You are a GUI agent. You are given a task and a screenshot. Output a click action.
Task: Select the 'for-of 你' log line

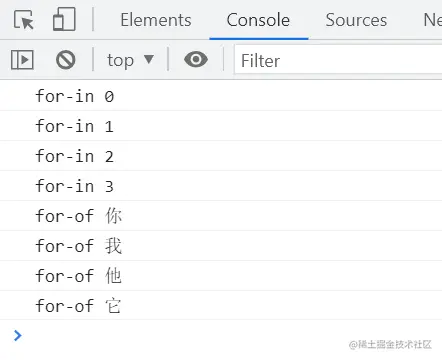tap(221, 216)
